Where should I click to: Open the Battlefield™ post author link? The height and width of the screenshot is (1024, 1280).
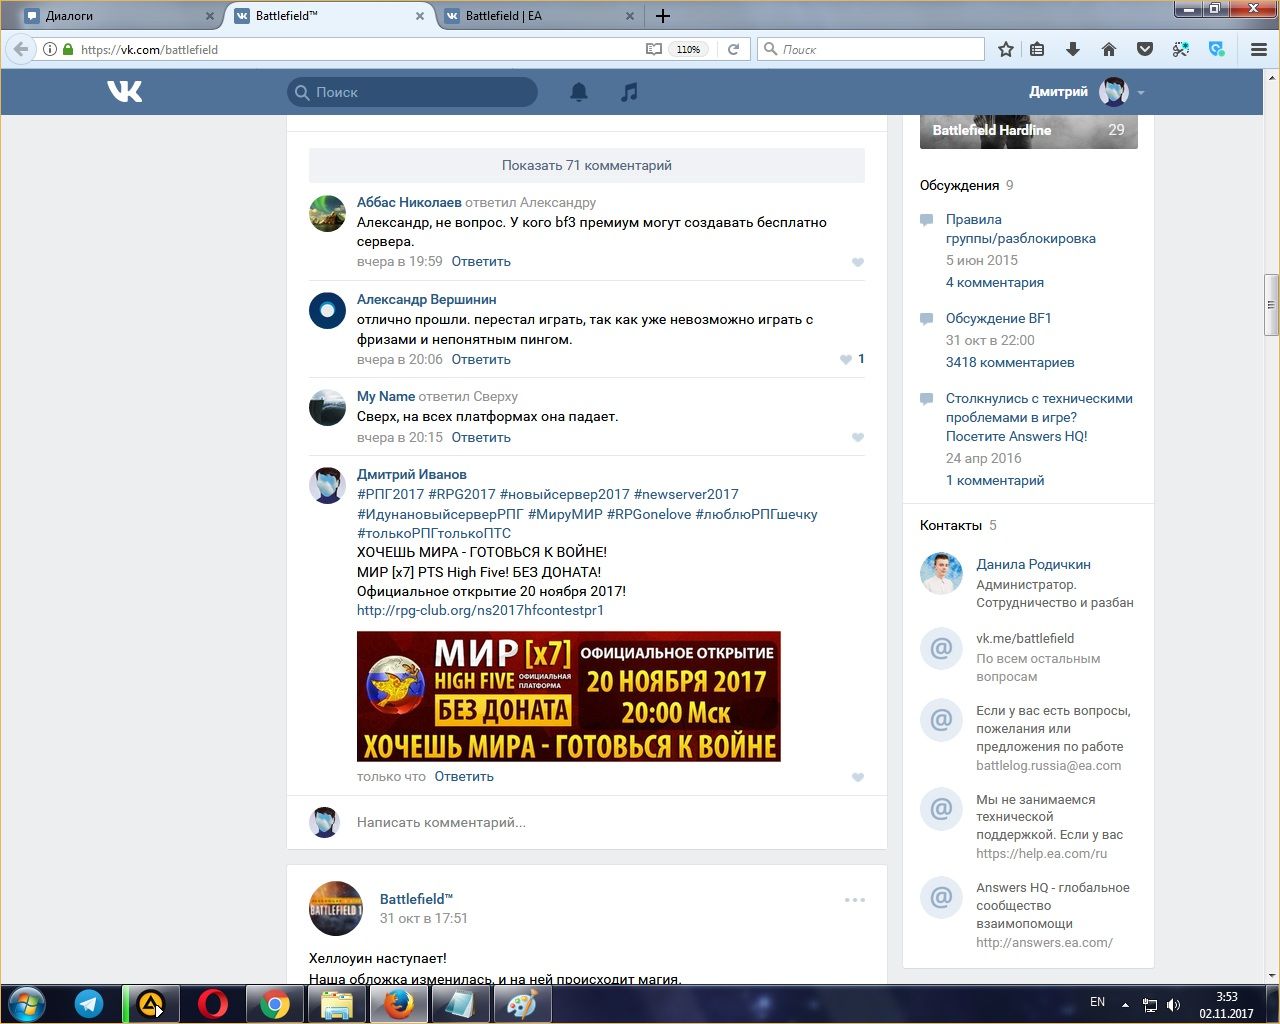(x=416, y=899)
